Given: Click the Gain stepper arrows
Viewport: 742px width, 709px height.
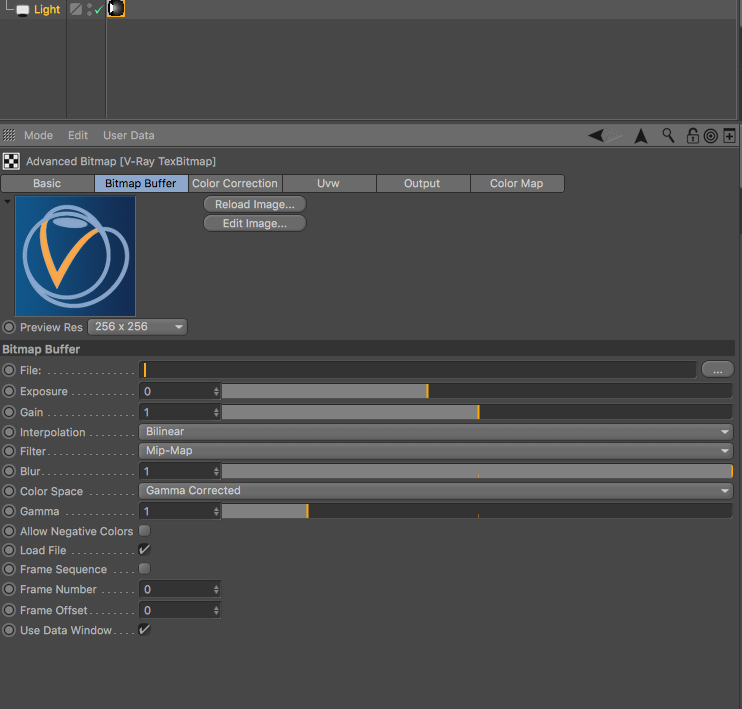Looking at the screenshot, I should click(216, 412).
